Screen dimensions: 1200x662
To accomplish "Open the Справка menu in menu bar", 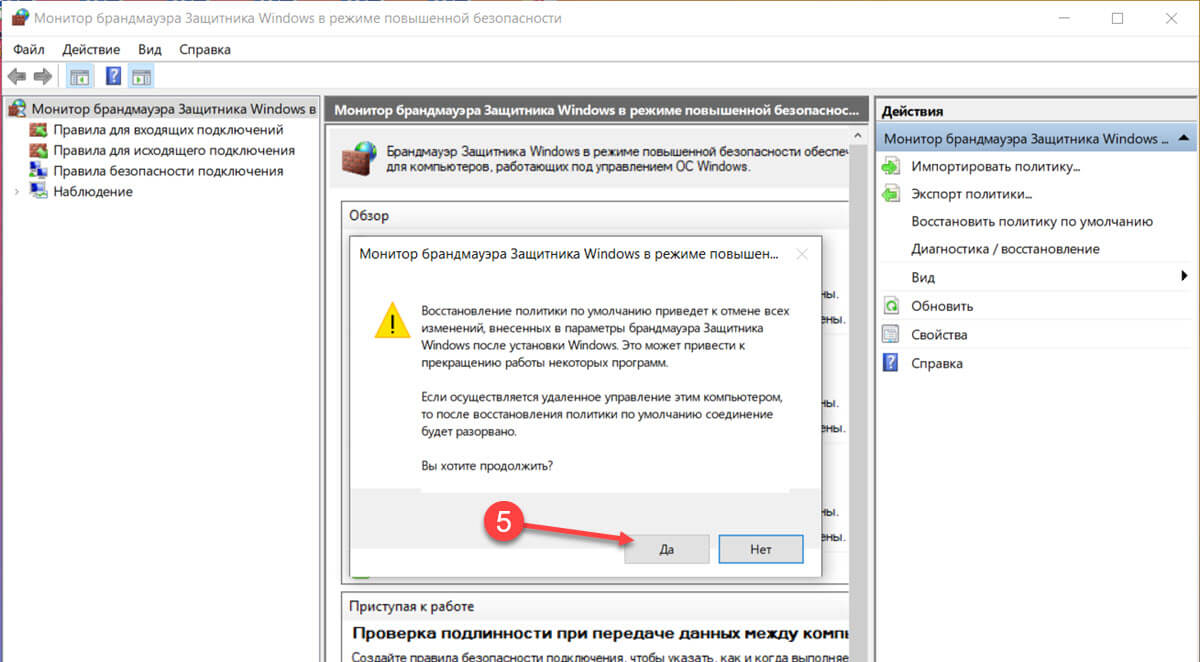I will (x=205, y=49).
